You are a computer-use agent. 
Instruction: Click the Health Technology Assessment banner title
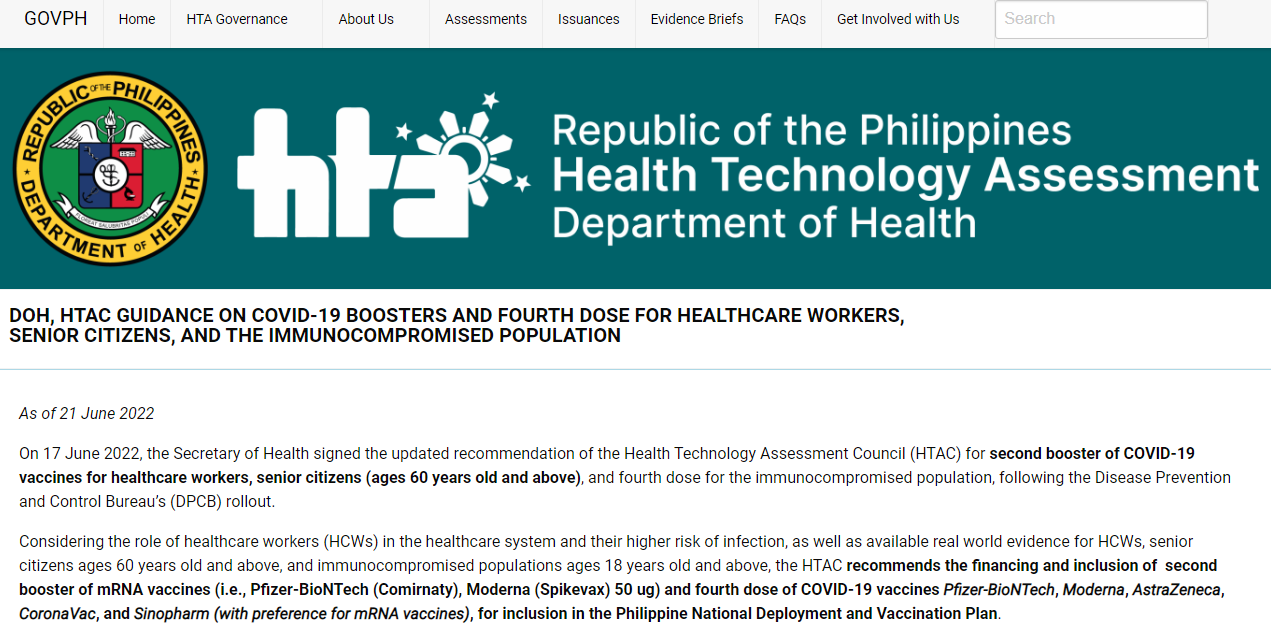(x=905, y=176)
